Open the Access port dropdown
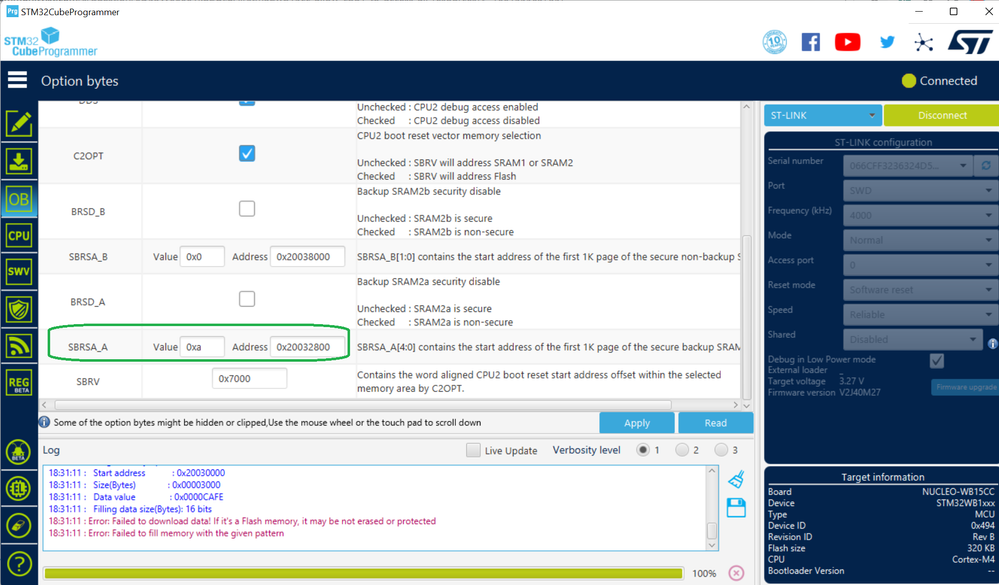Viewport: 999px width, 585px height. click(x=921, y=264)
